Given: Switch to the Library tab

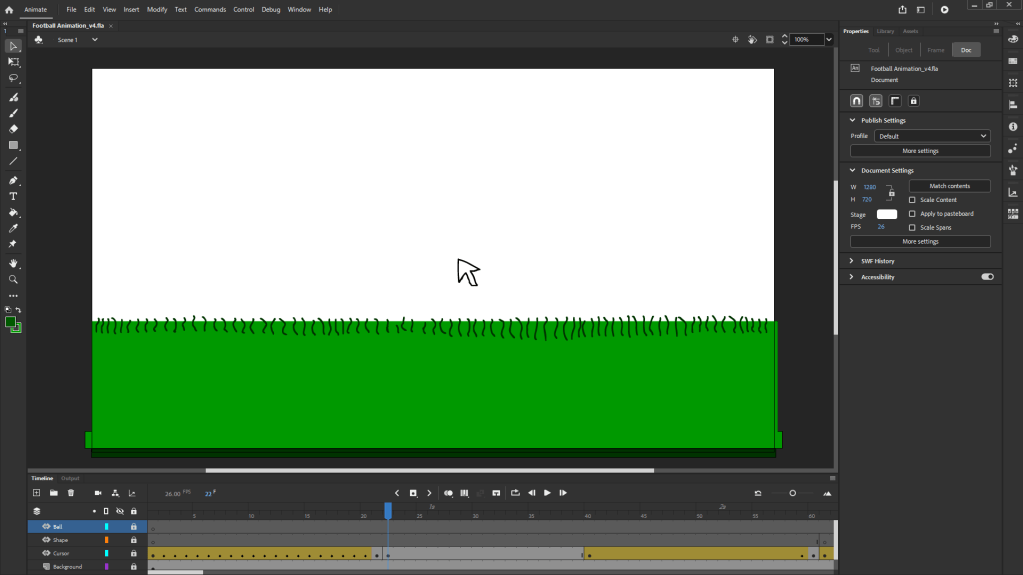Looking at the screenshot, I should 885,31.
